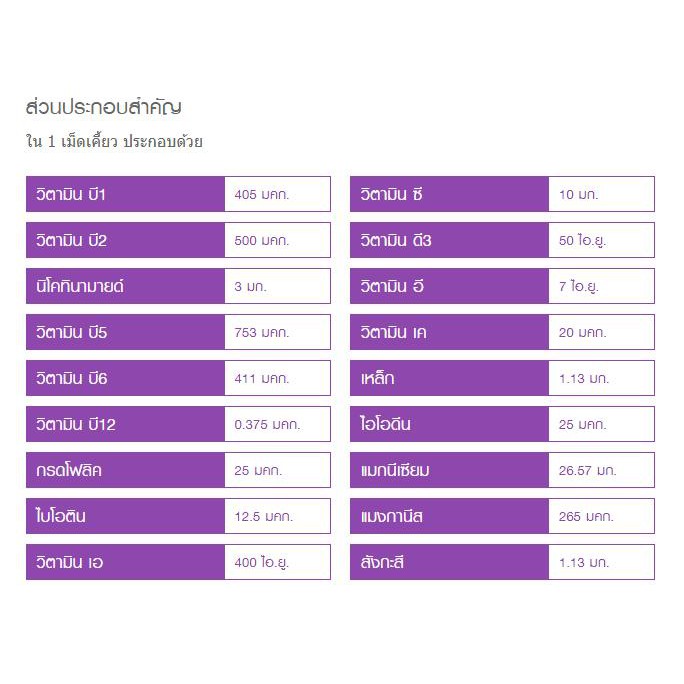The height and width of the screenshot is (684, 684).
Task: Click the 26.57 มก. value for แมกนีเซียม
Action: click(x=601, y=470)
